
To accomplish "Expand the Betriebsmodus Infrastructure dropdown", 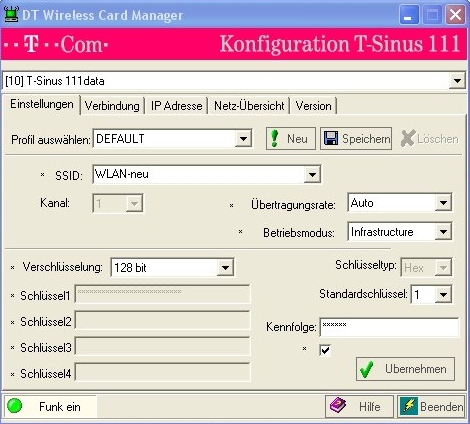I will click(443, 232).
